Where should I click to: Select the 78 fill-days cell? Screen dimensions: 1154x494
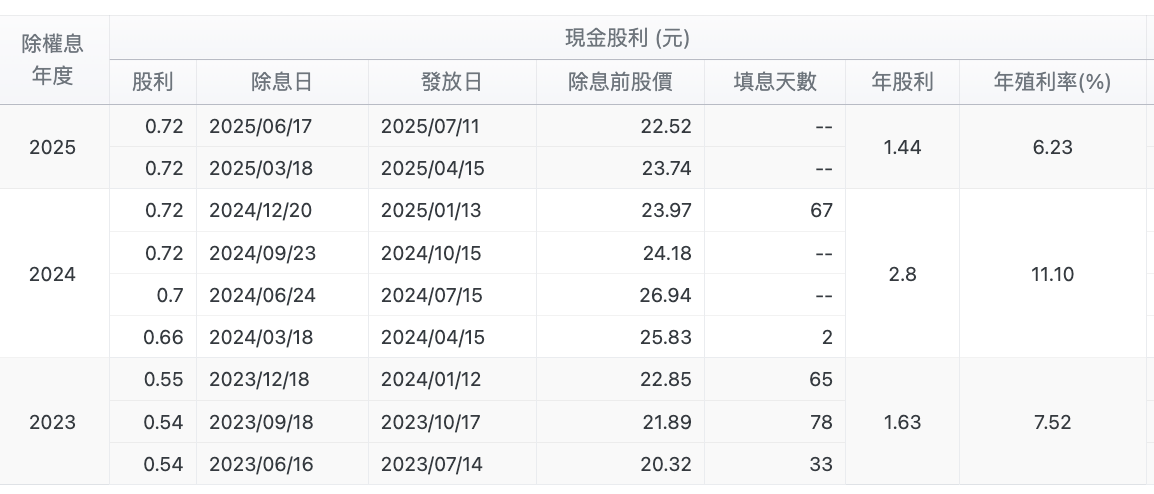[821, 422]
